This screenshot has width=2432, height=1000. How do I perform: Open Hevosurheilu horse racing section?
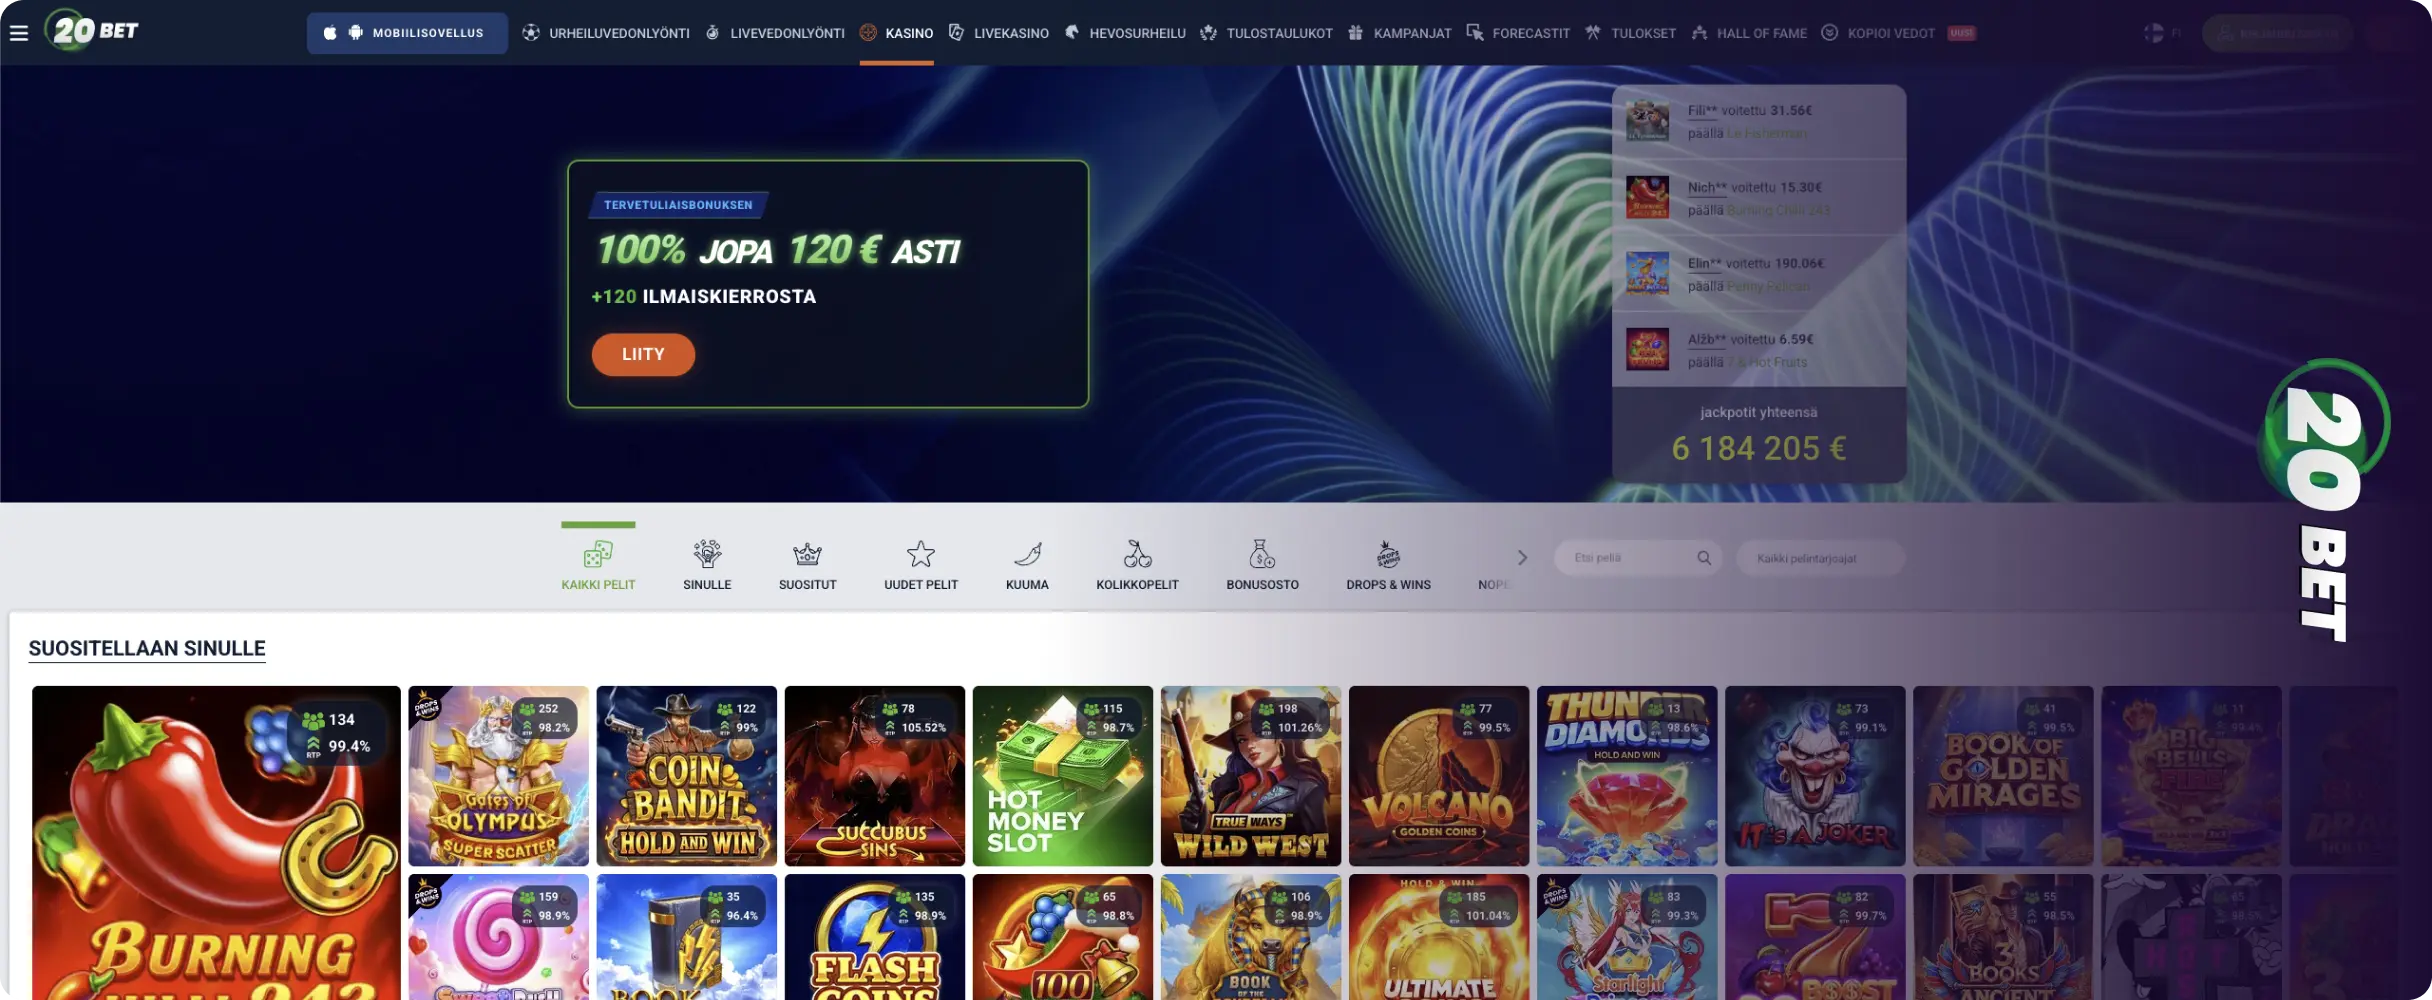pos(1125,33)
